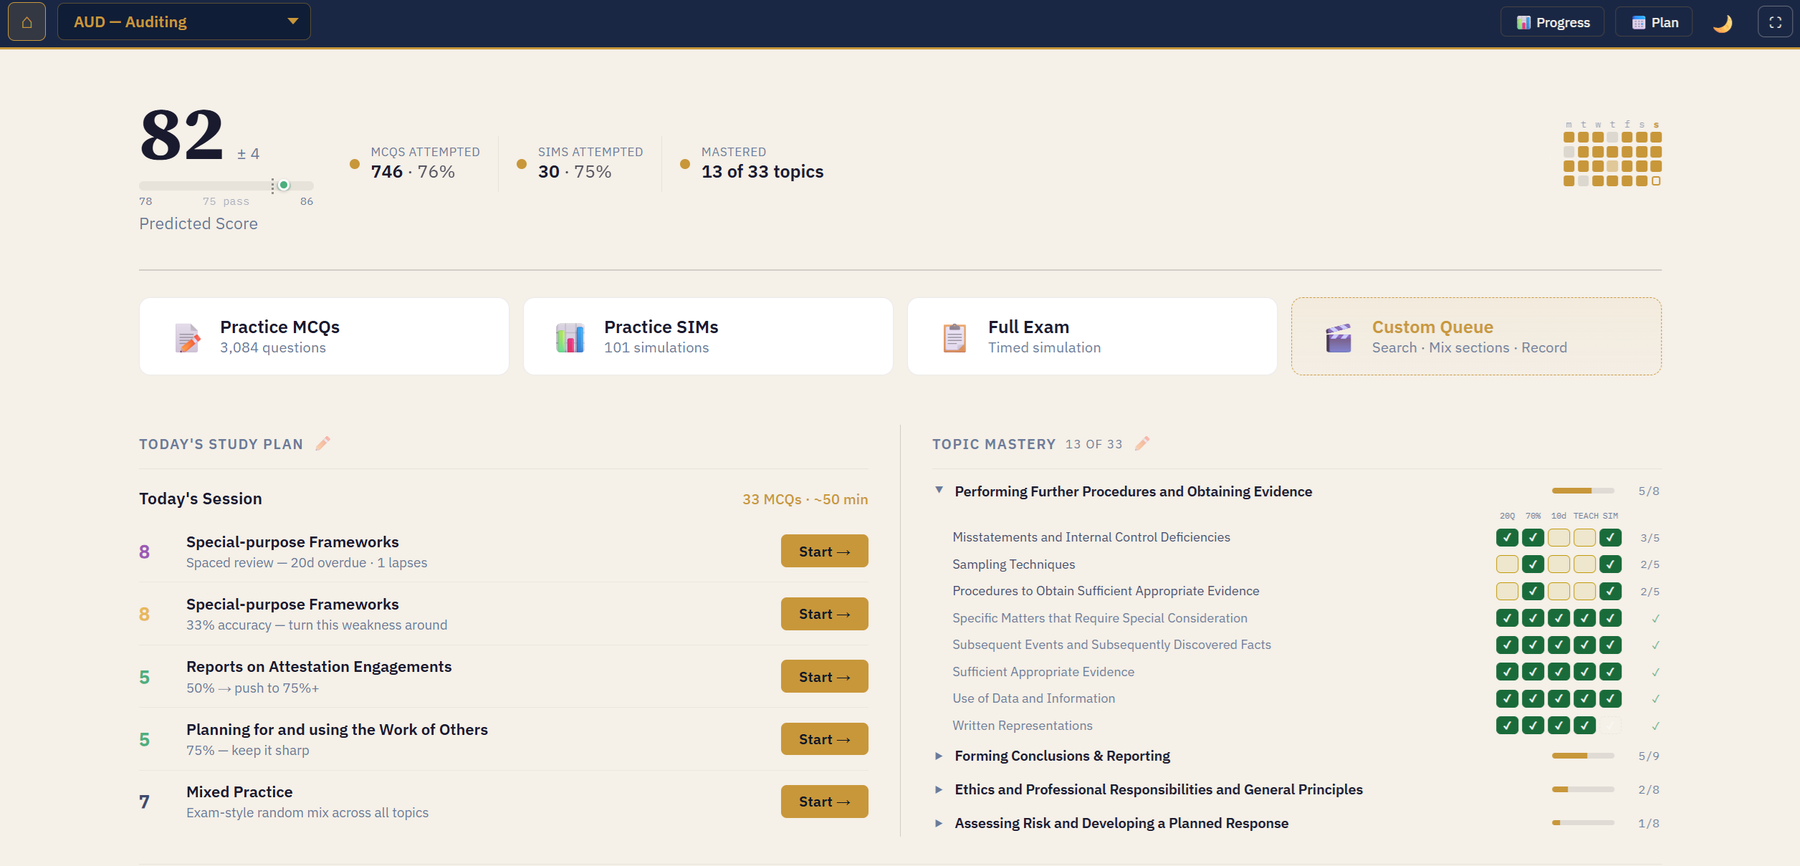Image resolution: width=1800 pixels, height=866 pixels.
Task: Check 20Q box for Procedures to Obtain Evidence
Action: (1507, 591)
